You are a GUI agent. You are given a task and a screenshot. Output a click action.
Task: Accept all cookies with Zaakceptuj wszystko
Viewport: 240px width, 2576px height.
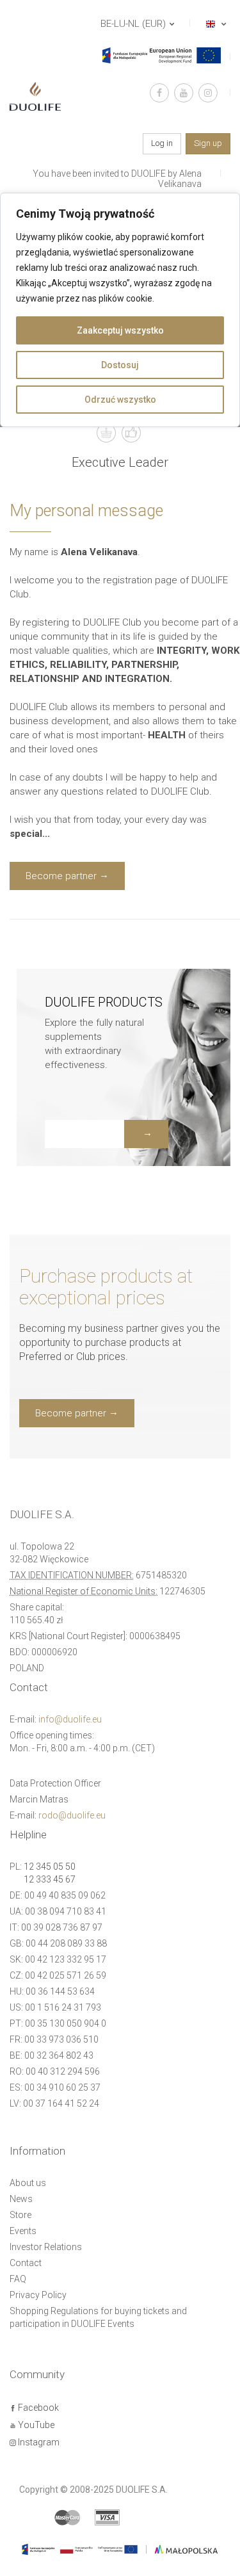(120, 330)
